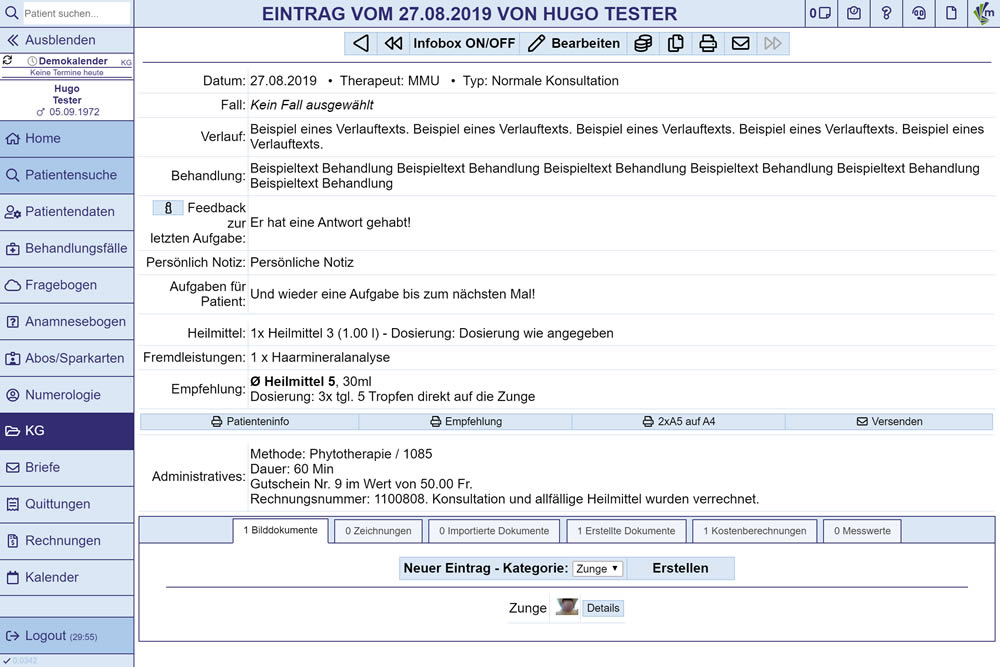Screen dimensions: 1000x667
Task: Jump back with the double-left arrow icon
Action: 393,43
